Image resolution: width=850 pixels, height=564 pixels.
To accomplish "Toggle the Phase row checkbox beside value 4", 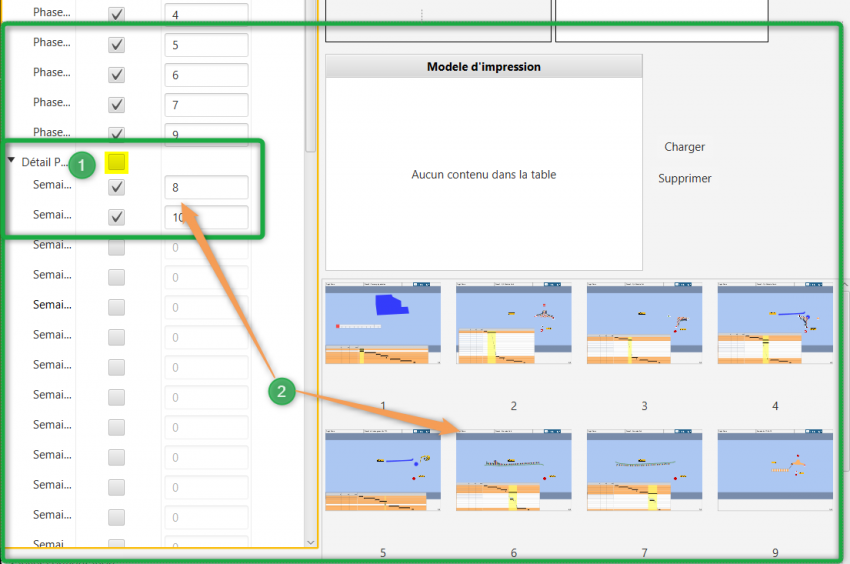I will click(x=117, y=14).
